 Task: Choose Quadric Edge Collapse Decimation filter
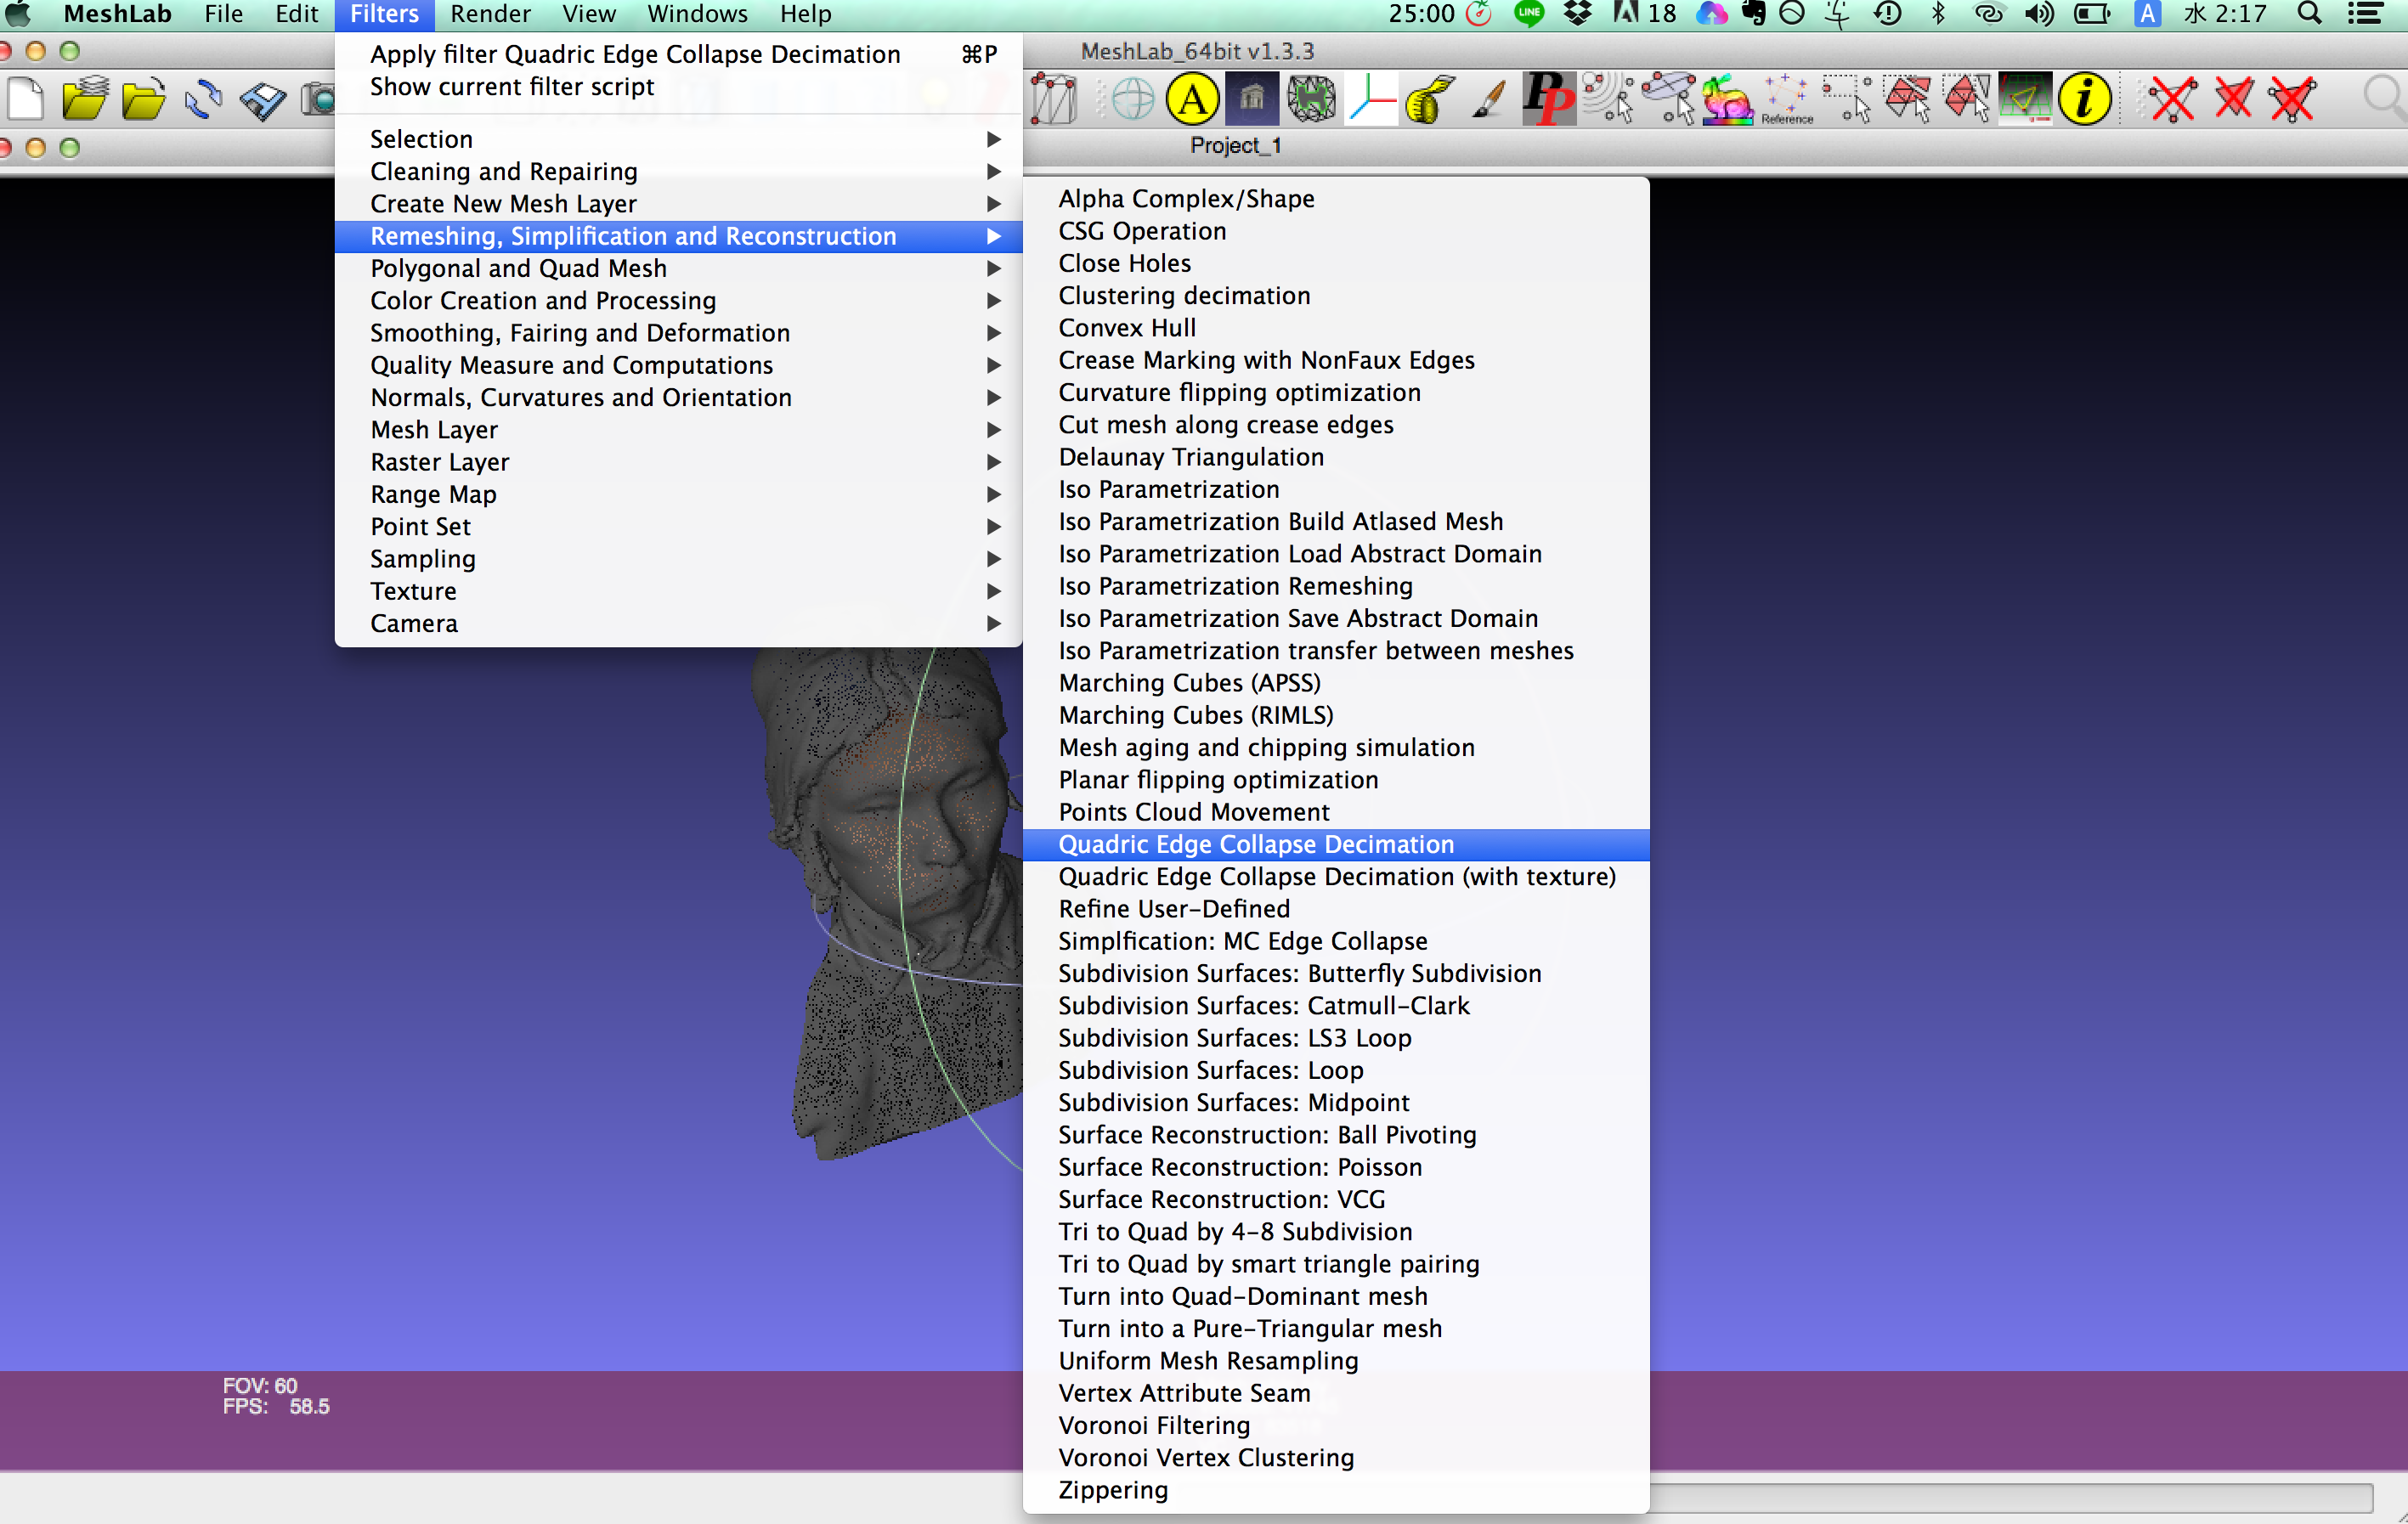point(1336,844)
